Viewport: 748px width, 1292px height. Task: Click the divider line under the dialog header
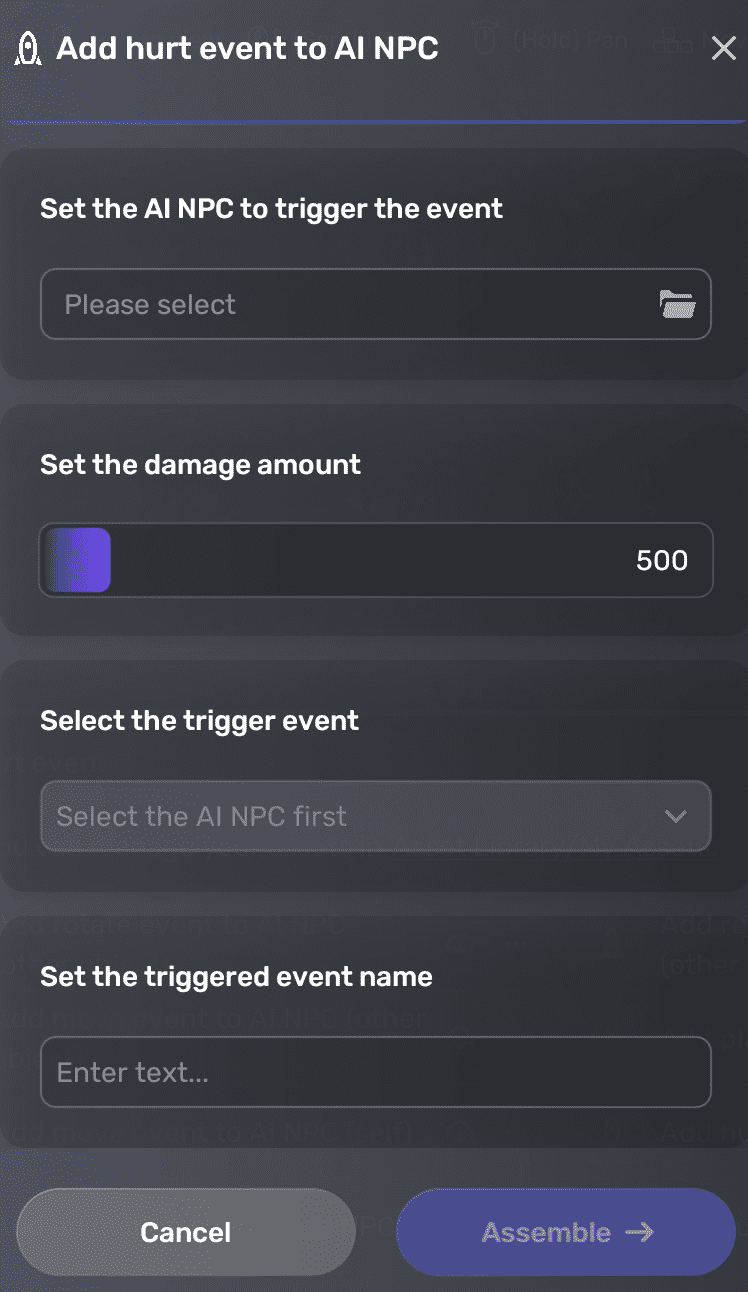pyautogui.click(x=374, y=121)
